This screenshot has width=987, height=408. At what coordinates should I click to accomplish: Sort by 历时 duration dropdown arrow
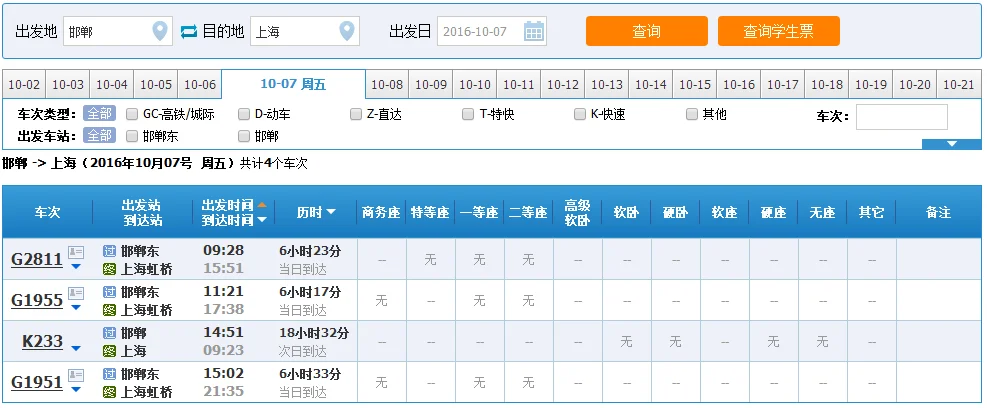[x=330, y=213]
